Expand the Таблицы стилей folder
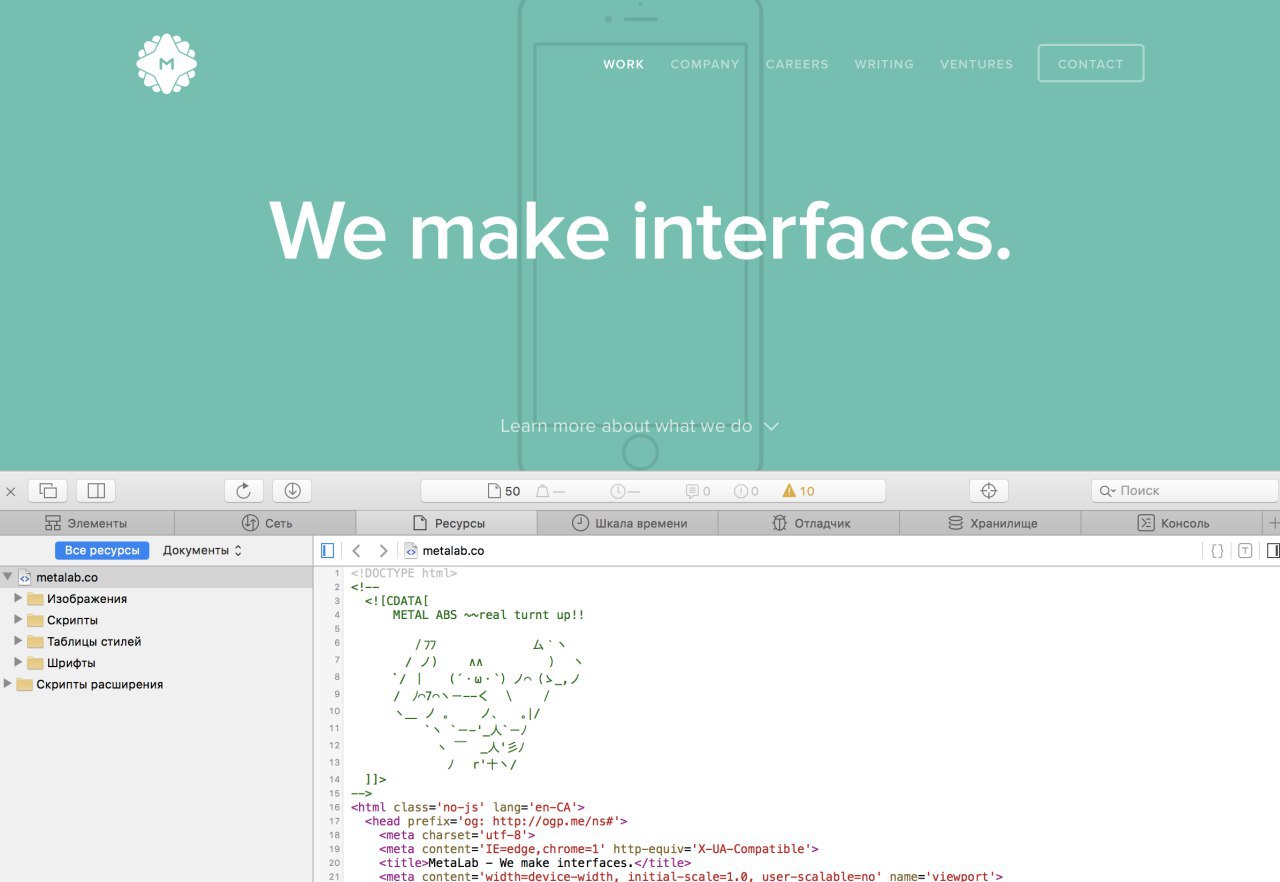The image size is (1280, 882). pyautogui.click(x=18, y=641)
